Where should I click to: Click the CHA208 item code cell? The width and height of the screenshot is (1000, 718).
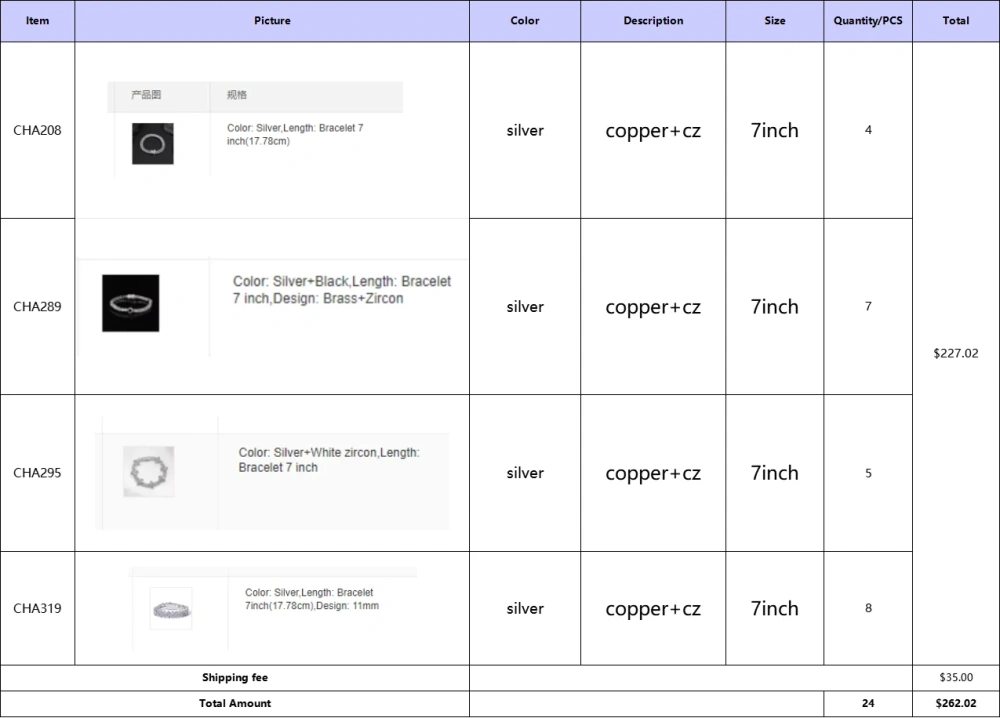point(37,130)
